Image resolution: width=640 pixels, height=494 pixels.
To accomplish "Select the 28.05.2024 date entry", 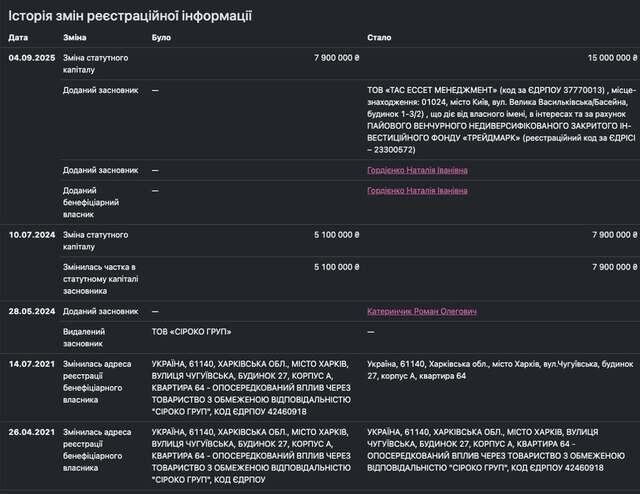I will pyautogui.click(x=32, y=312).
